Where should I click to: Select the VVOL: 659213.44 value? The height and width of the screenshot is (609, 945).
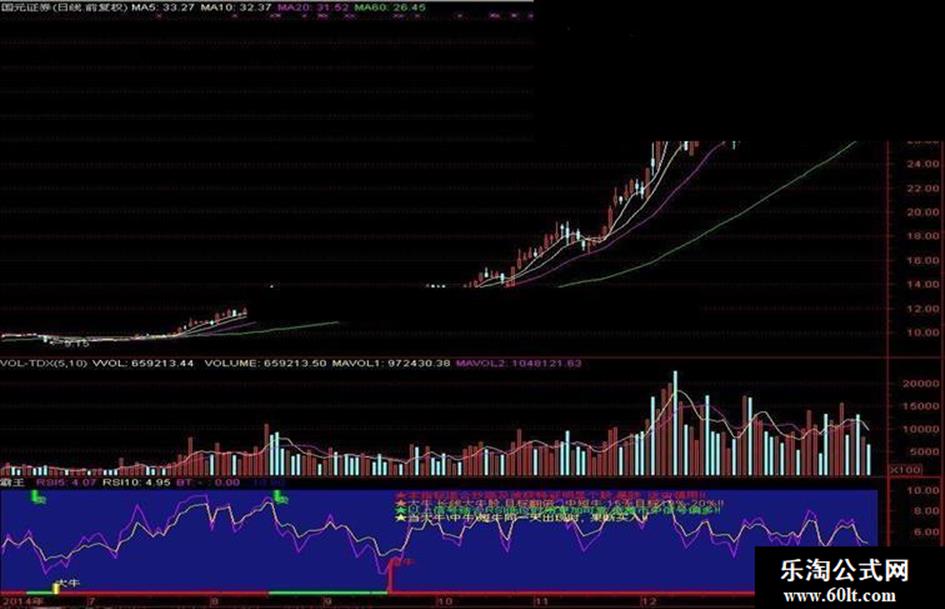[x=143, y=363]
